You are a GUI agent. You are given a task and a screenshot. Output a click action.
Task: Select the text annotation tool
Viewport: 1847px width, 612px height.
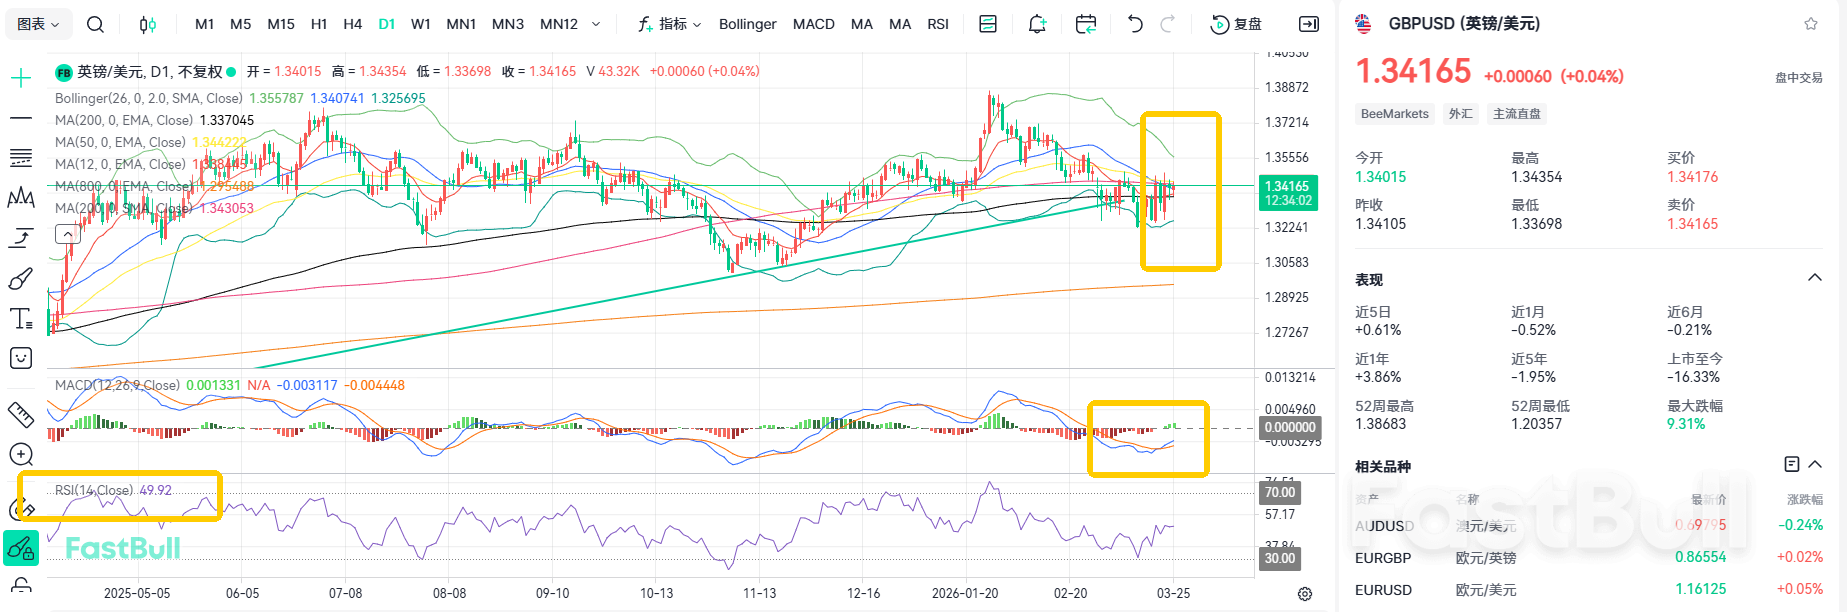tap(21, 318)
